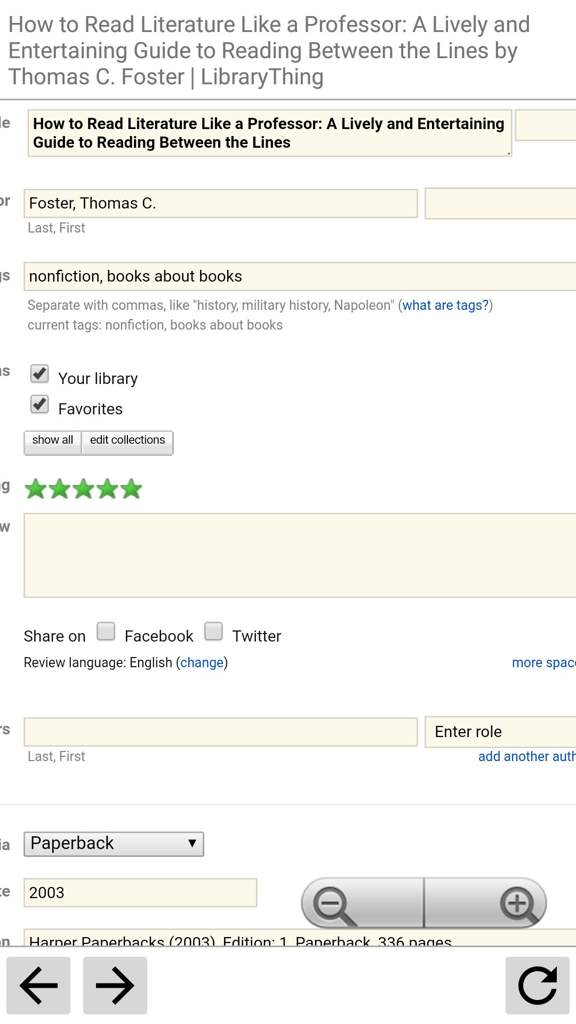Set rating to two stars
Screen dimensions: 576x1024
pyautogui.click(x=59, y=488)
